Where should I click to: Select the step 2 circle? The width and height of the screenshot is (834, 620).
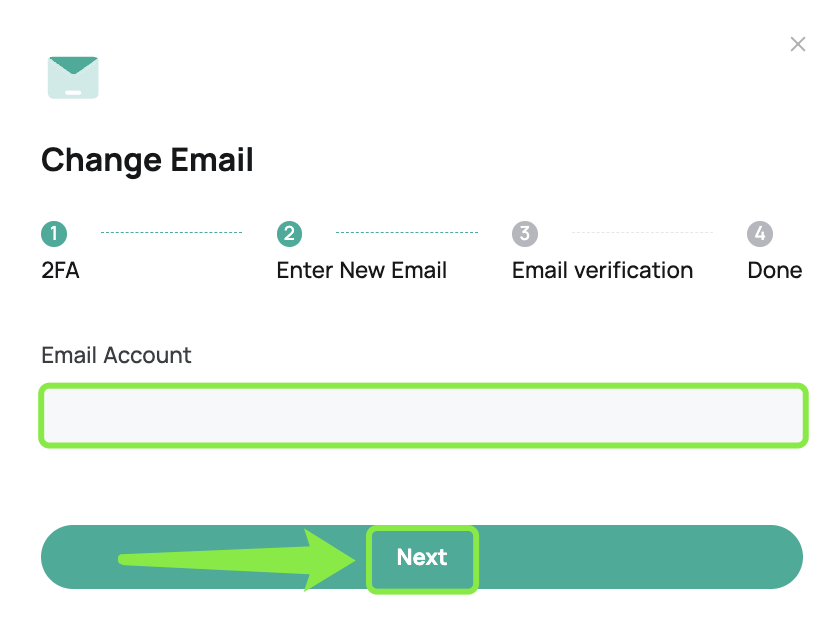click(x=289, y=234)
